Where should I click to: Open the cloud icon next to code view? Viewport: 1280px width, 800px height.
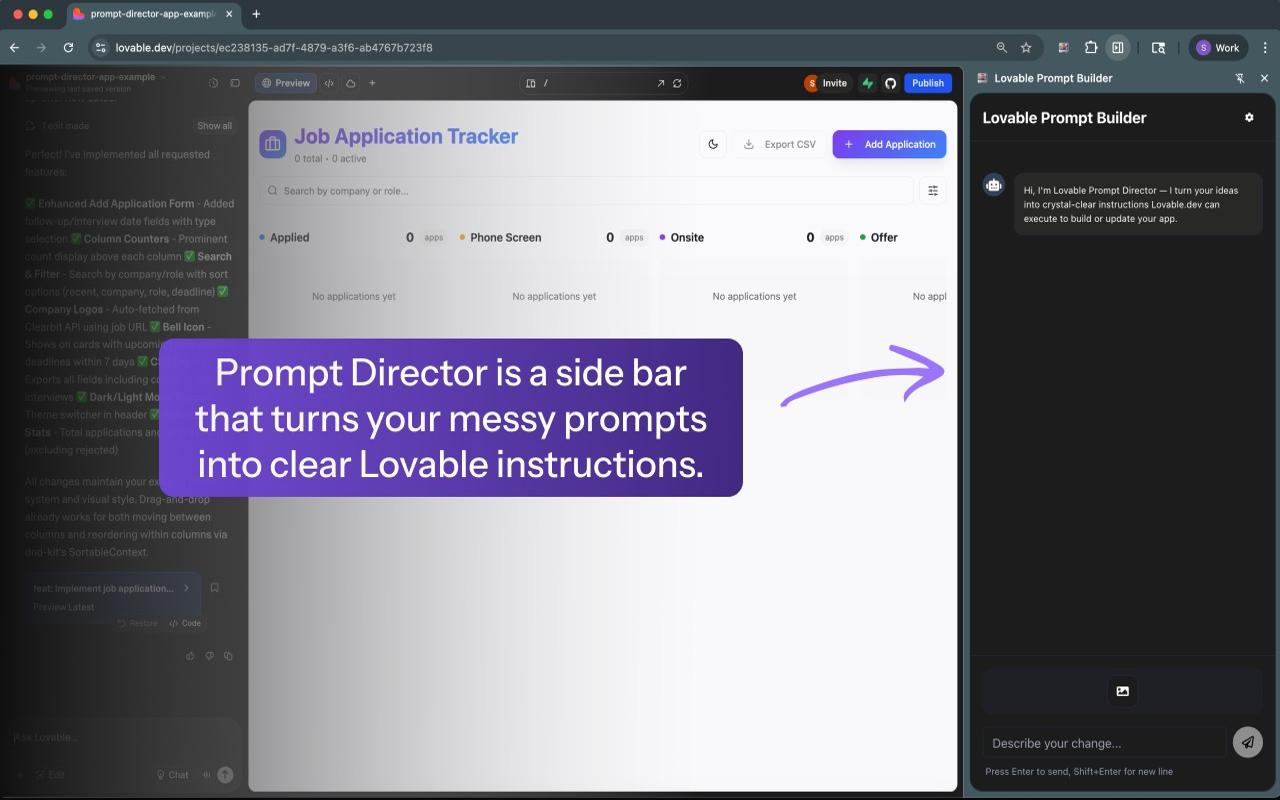point(350,83)
